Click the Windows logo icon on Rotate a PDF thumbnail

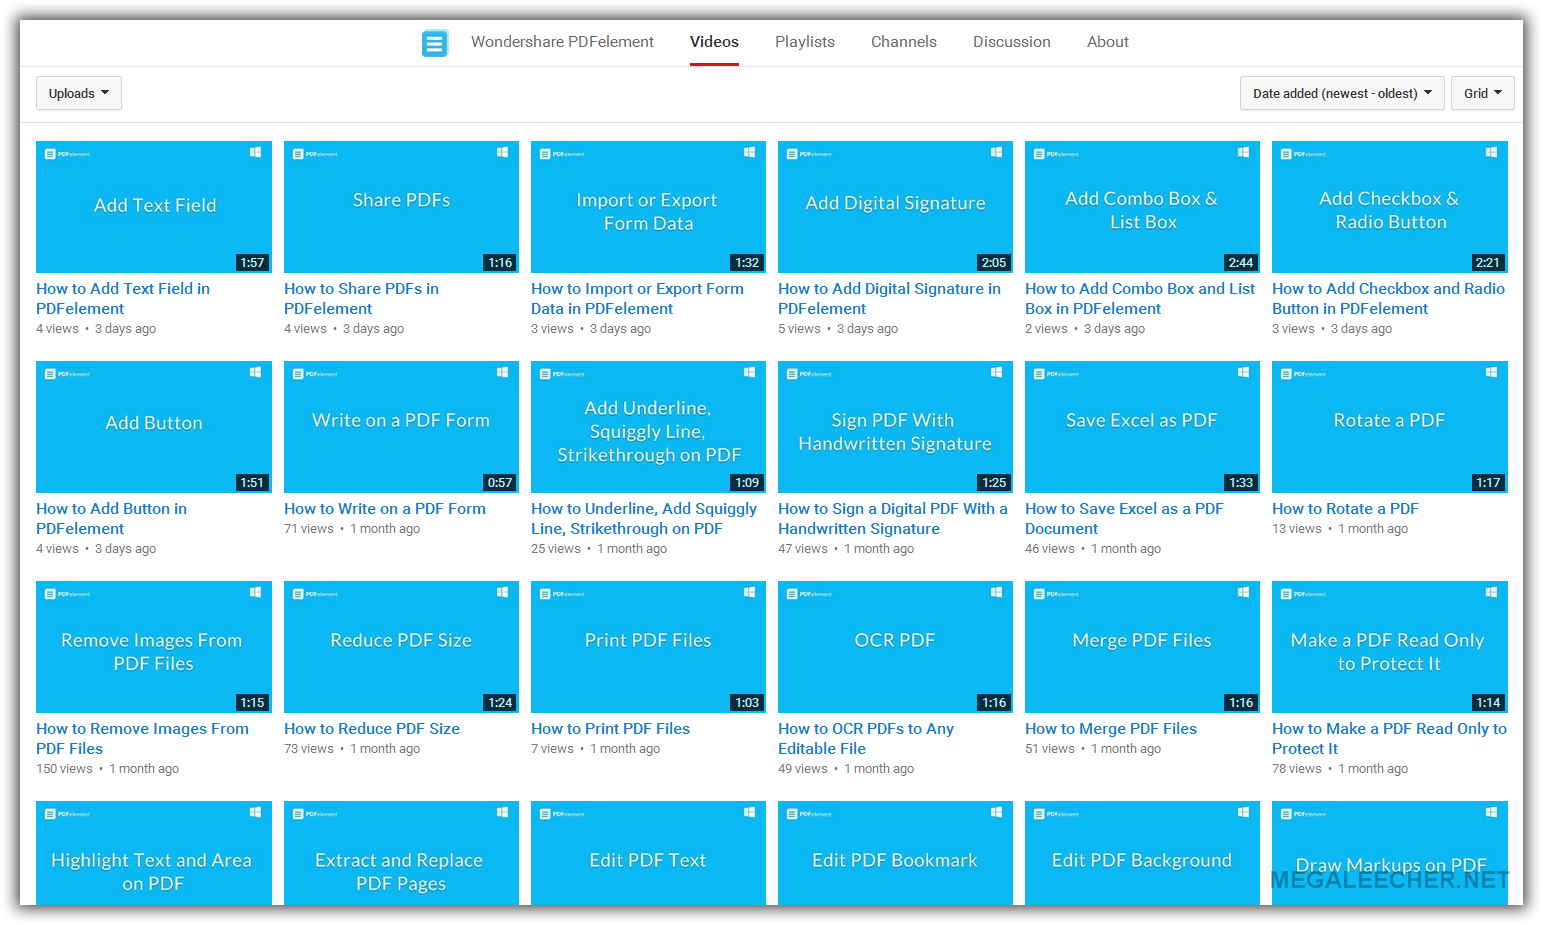(1491, 372)
